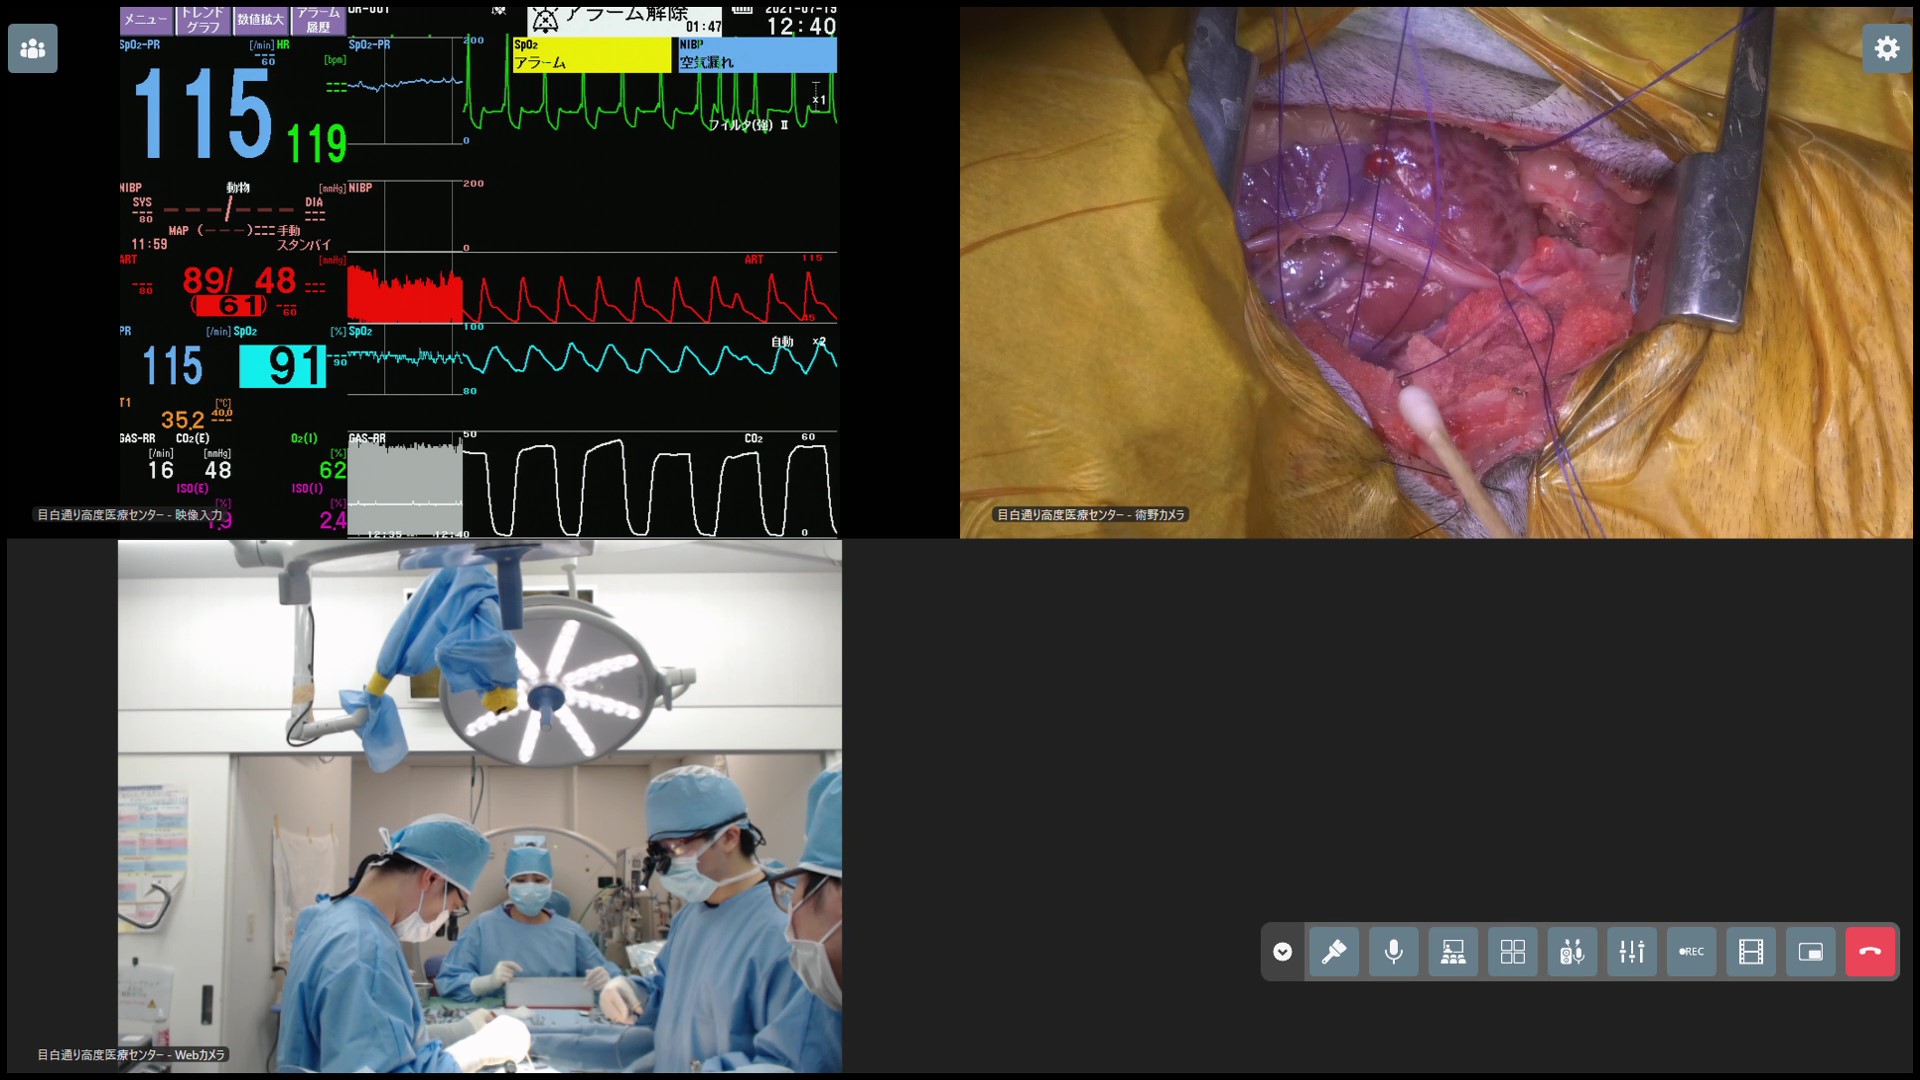Toggle the microphone mute button
This screenshot has width=1920, height=1080.
1393,952
